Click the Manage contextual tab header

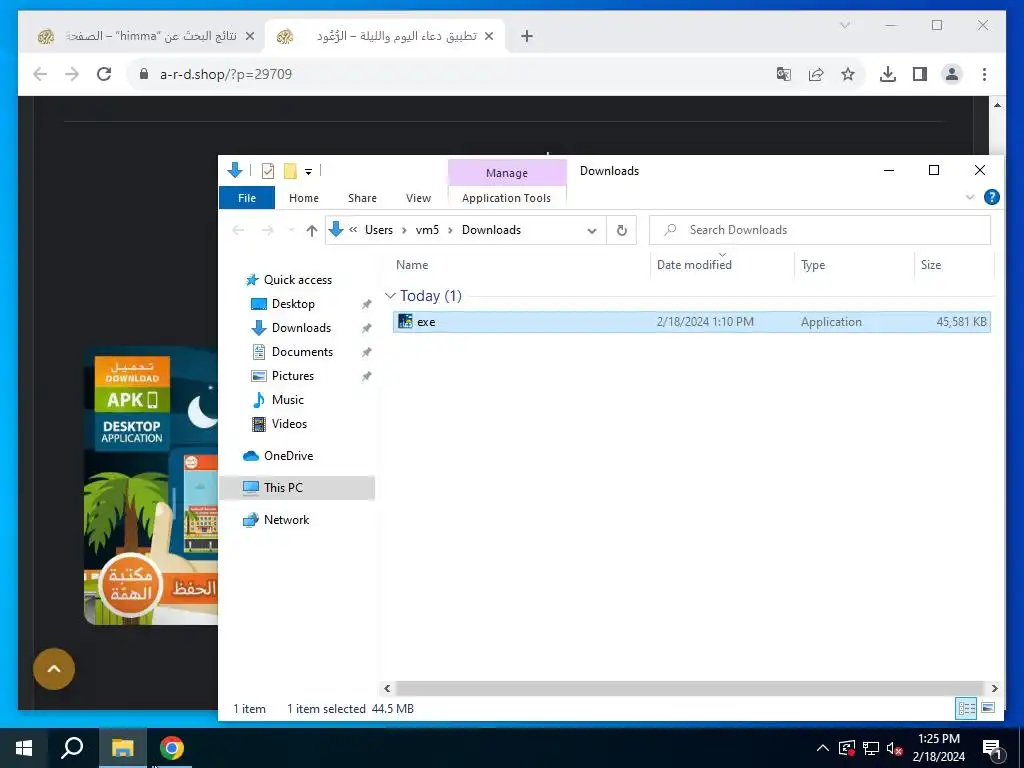(x=507, y=173)
